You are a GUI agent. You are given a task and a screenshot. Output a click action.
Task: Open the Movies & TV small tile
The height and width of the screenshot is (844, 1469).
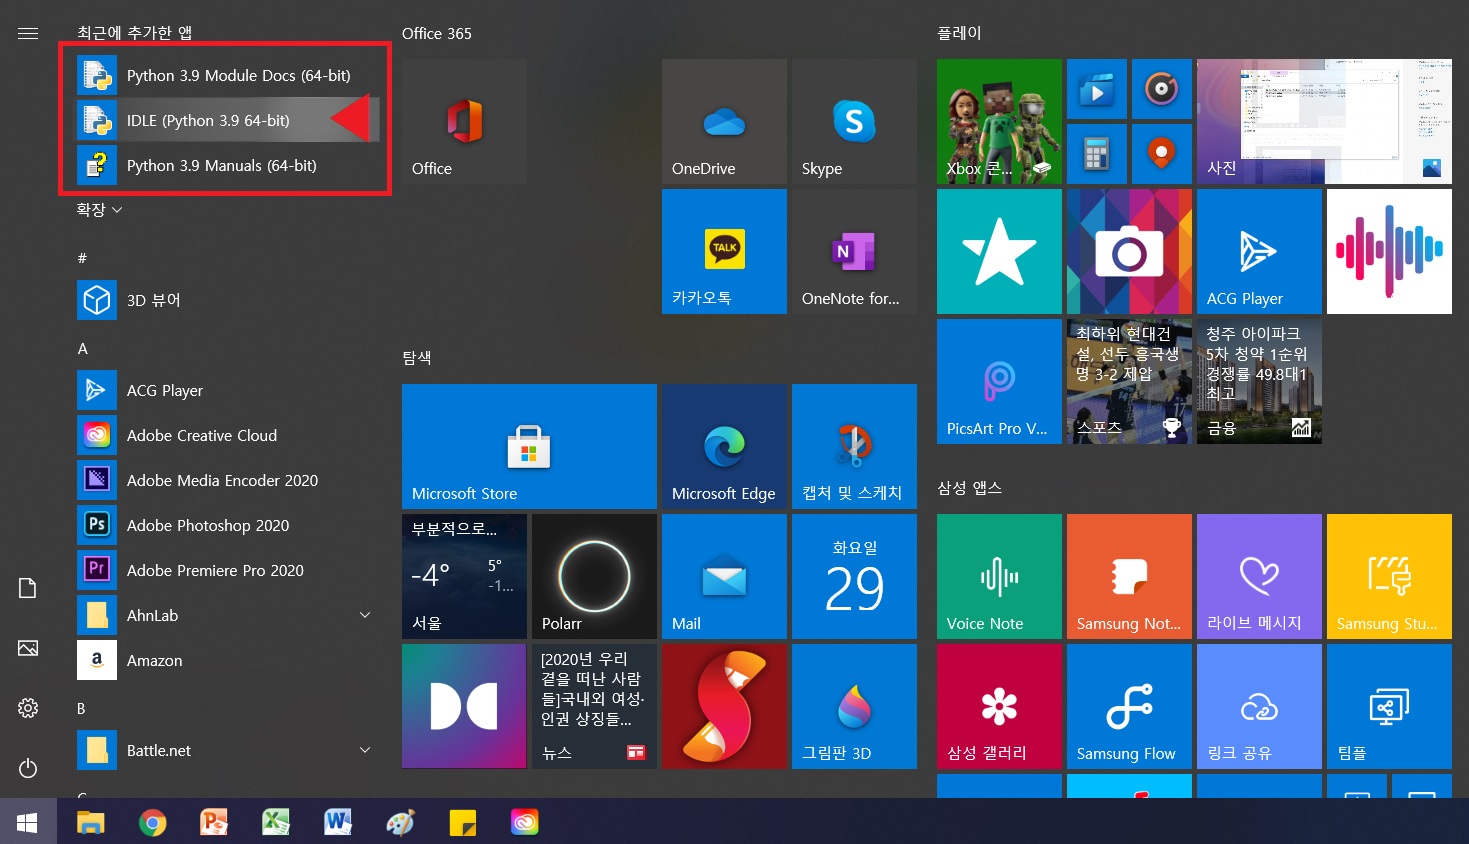1097,89
